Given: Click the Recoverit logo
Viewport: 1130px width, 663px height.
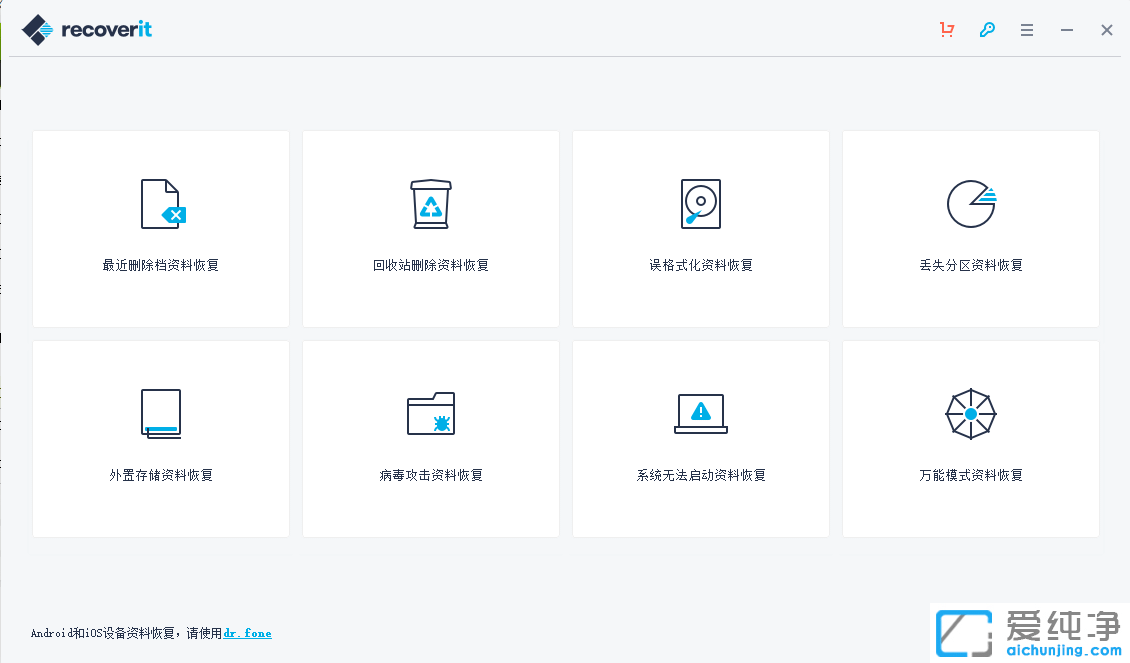Looking at the screenshot, I should point(87,30).
